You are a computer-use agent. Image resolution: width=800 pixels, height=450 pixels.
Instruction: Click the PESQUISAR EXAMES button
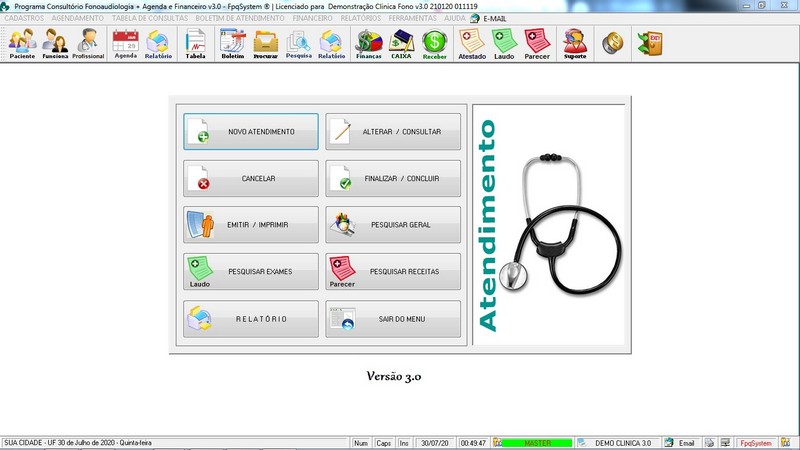click(251, 272)
